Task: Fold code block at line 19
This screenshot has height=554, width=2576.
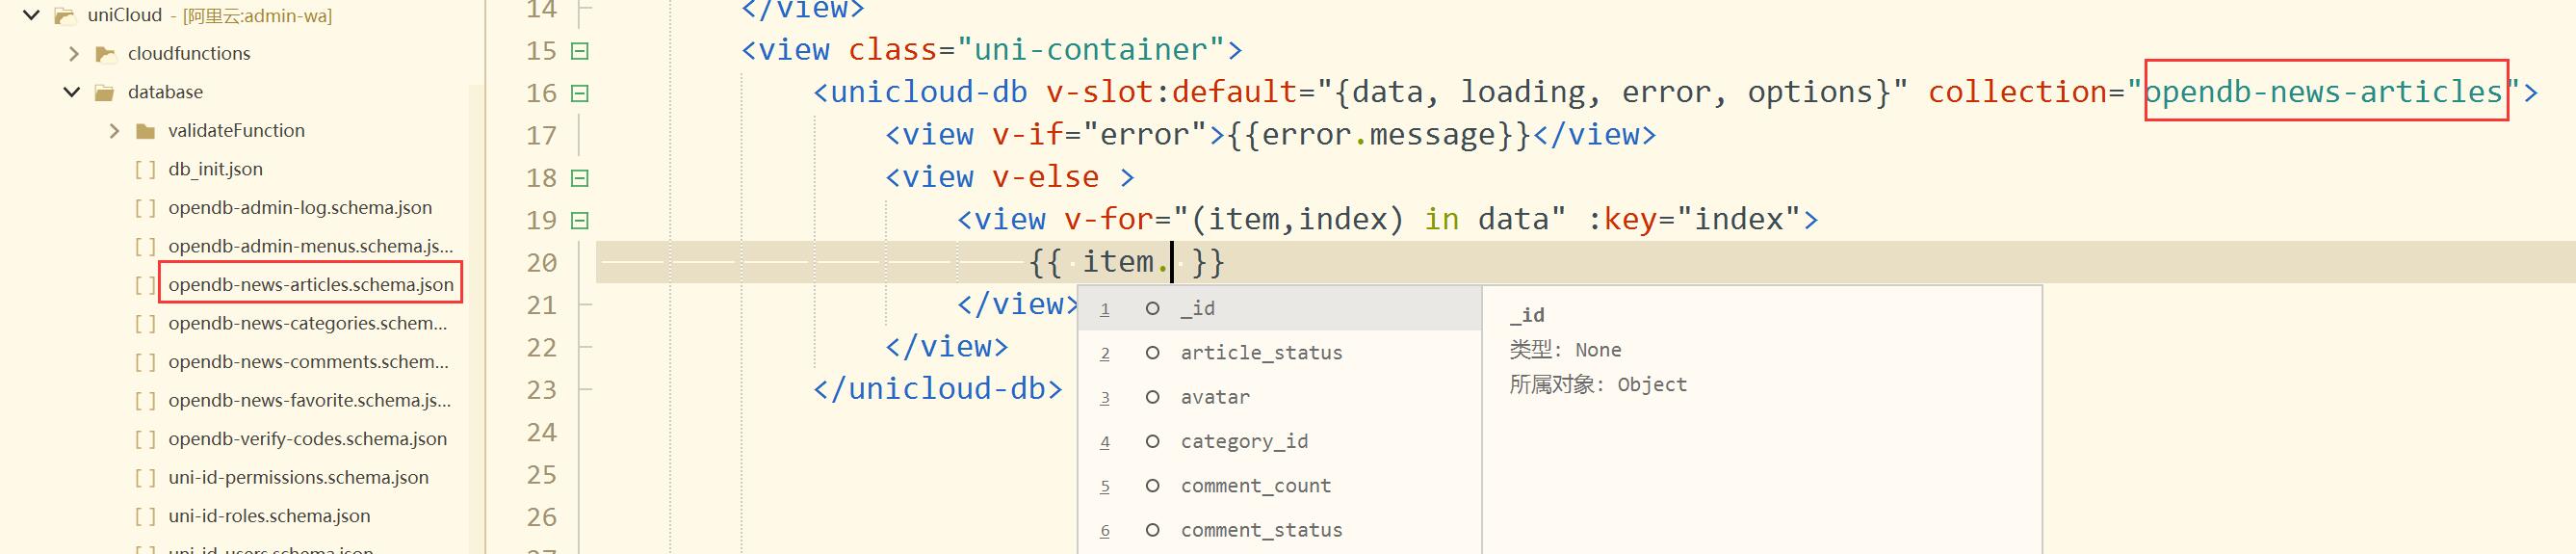Action: coord(579,220)
